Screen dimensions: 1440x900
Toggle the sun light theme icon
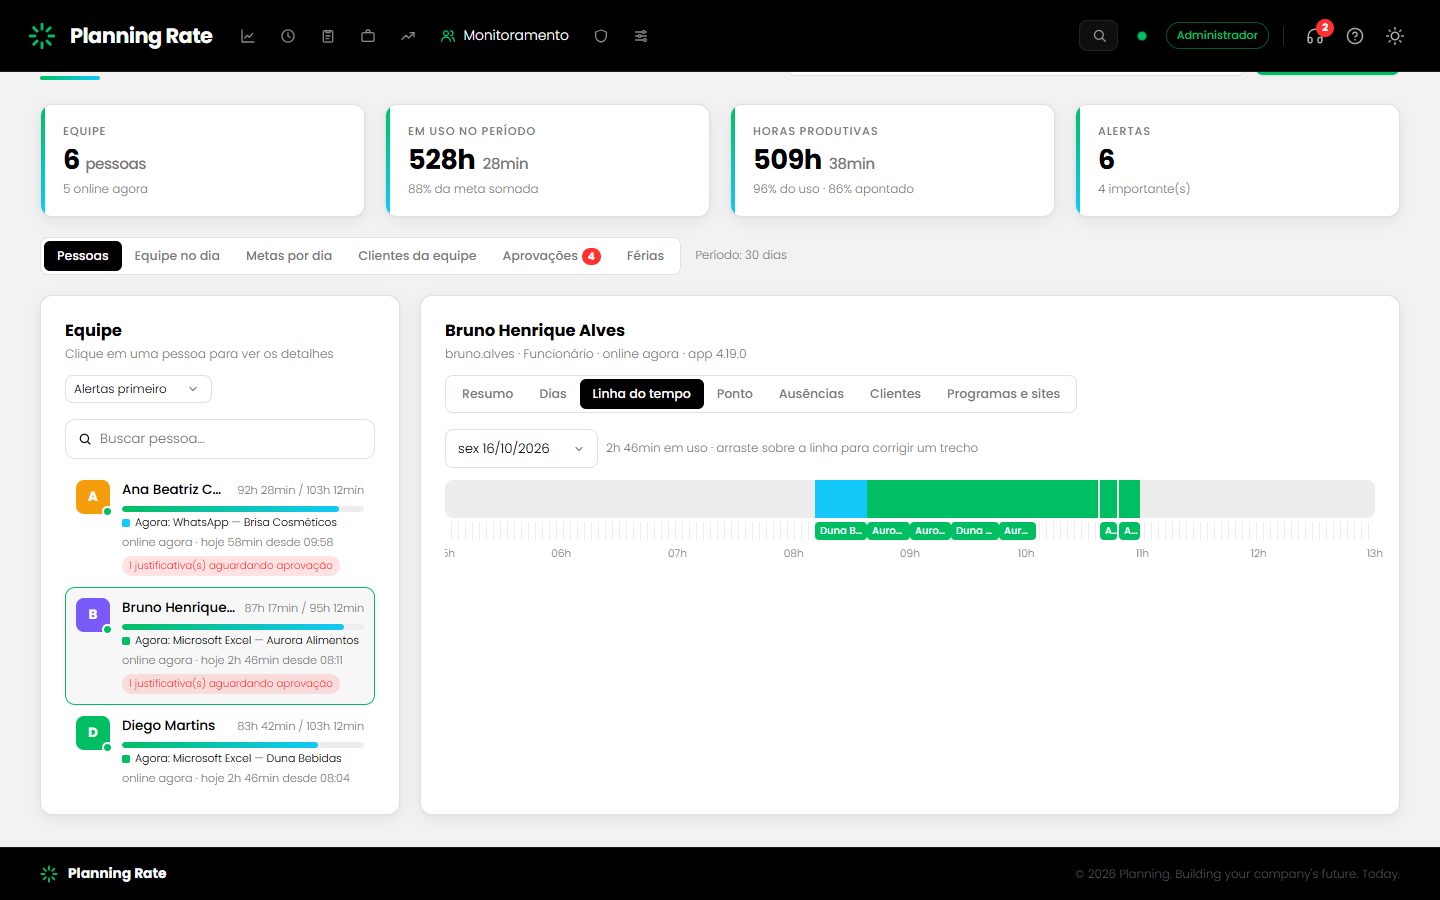point(1395,36)
